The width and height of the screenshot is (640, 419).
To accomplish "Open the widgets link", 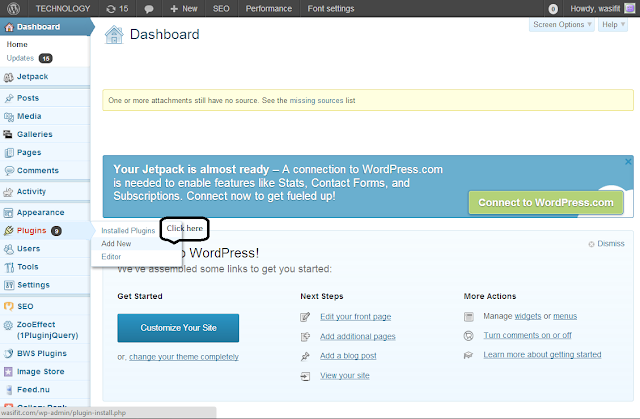I will 527,316.
